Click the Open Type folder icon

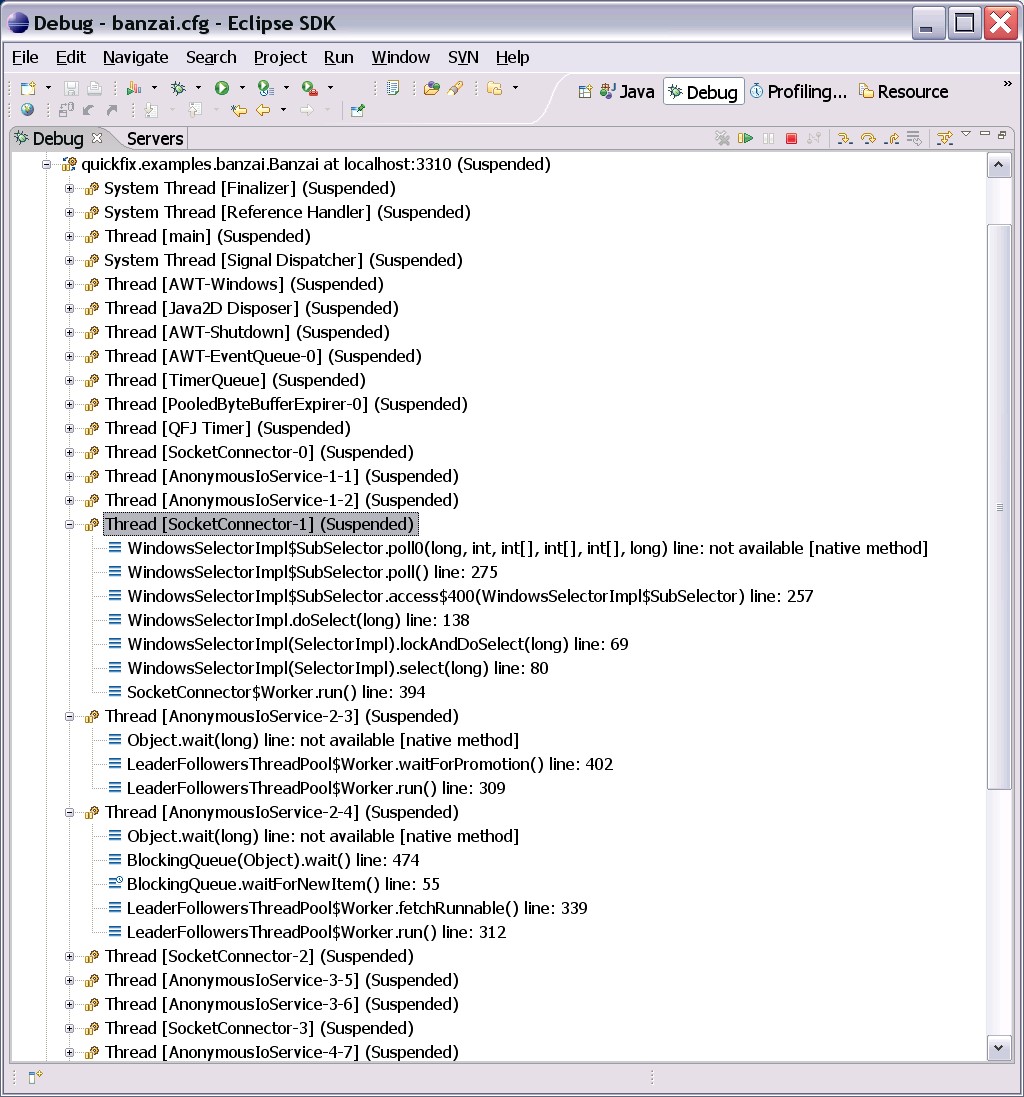pyautogui.click(x=432, y=88)
